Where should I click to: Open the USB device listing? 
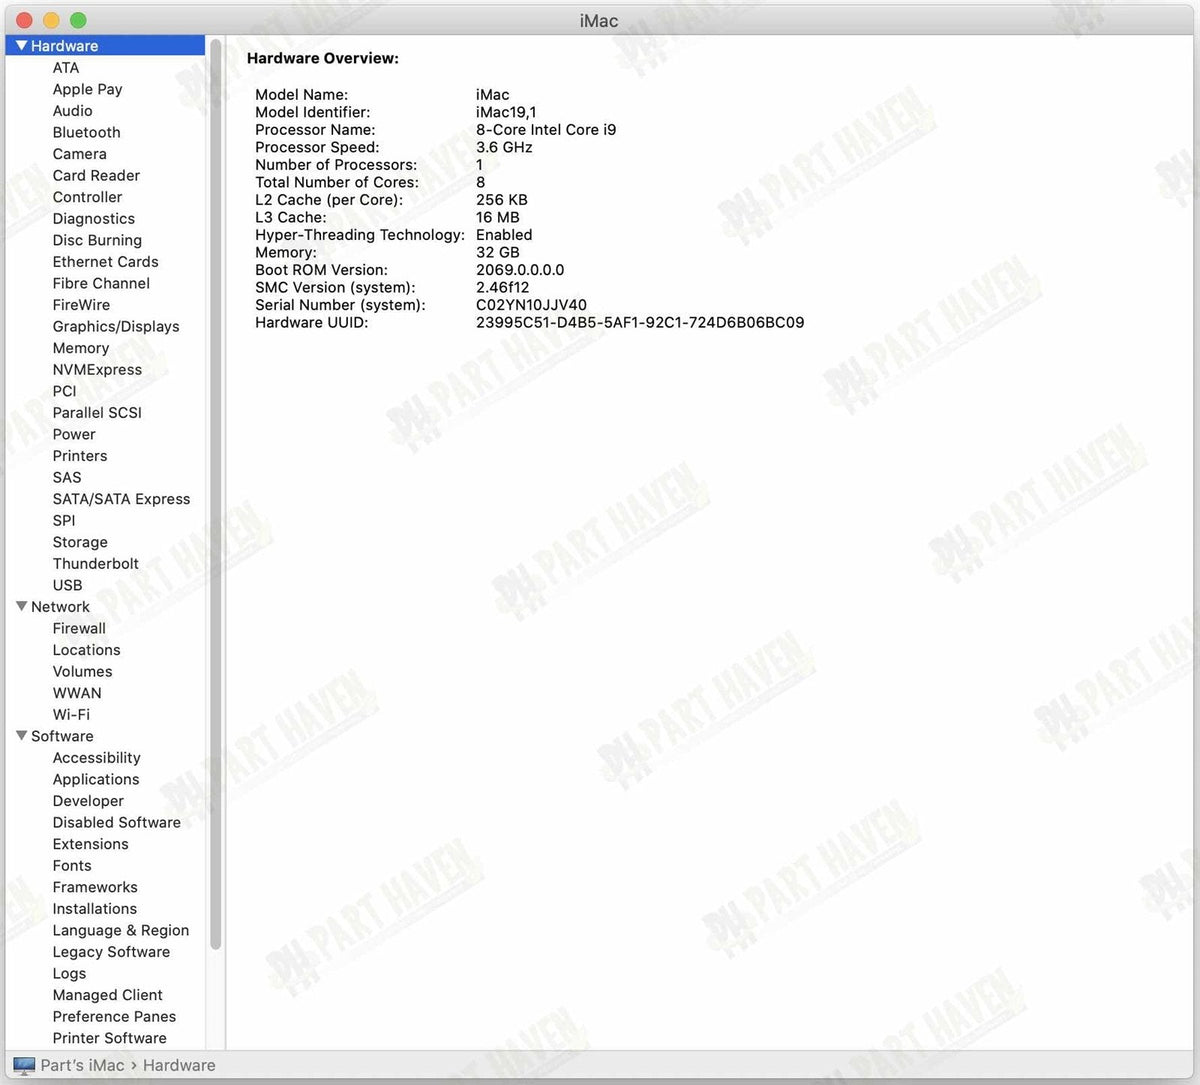click(x=67, y=585)
